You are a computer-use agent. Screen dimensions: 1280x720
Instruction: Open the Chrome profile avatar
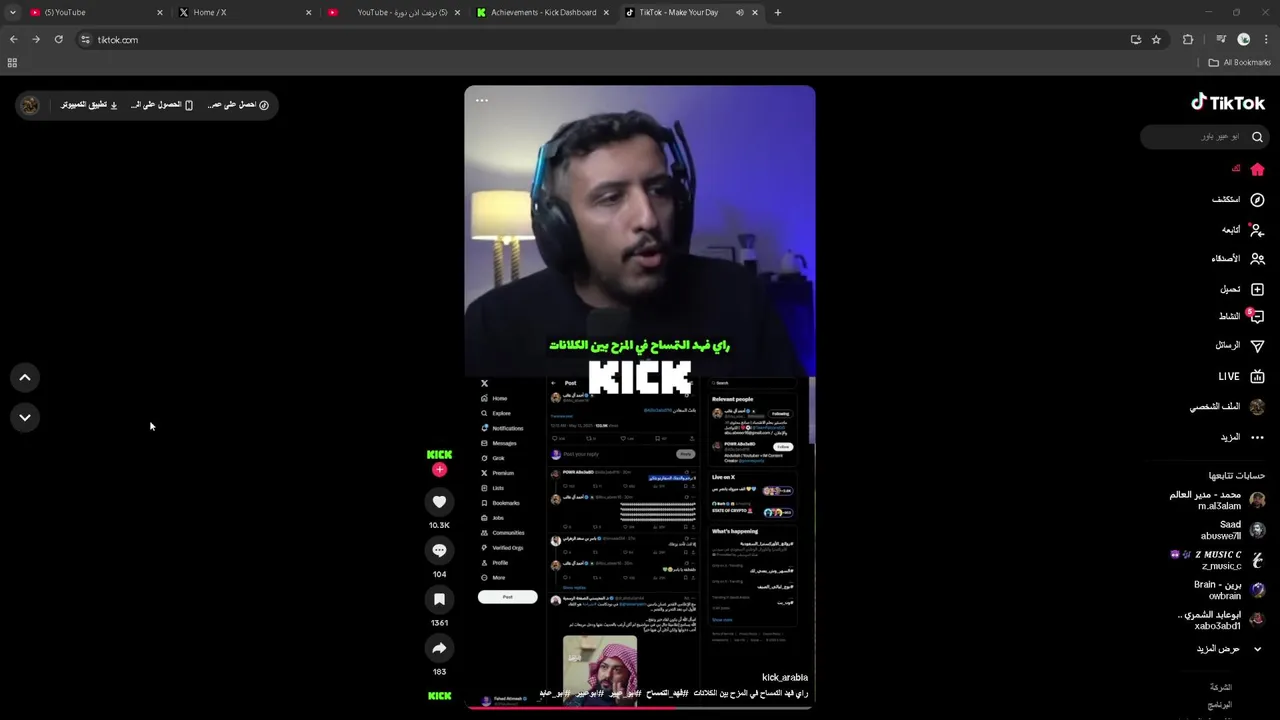(x=1243, y=39)
